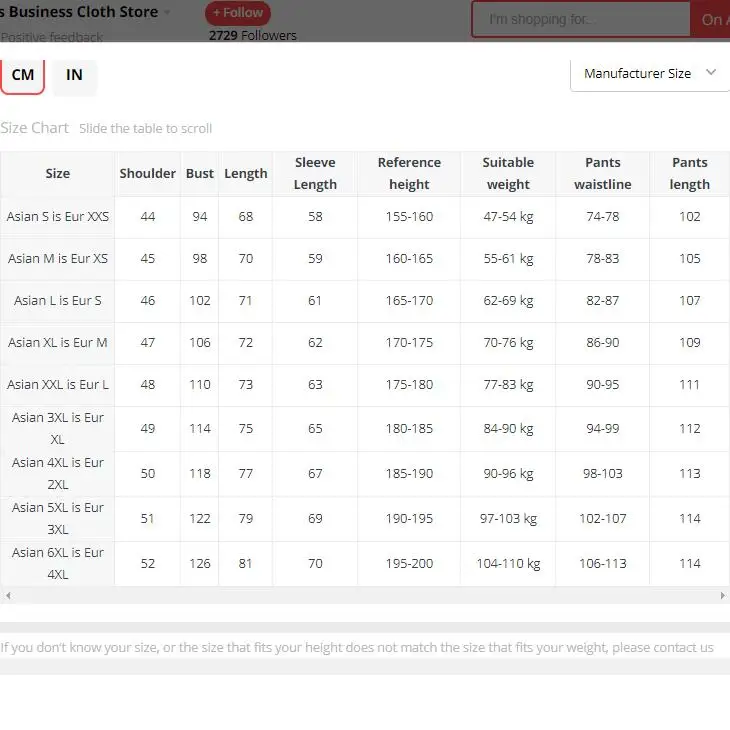This screenshot has width=730, height=730.
Task: Click the 98-103 pants waistline cell
Action: 602,473
